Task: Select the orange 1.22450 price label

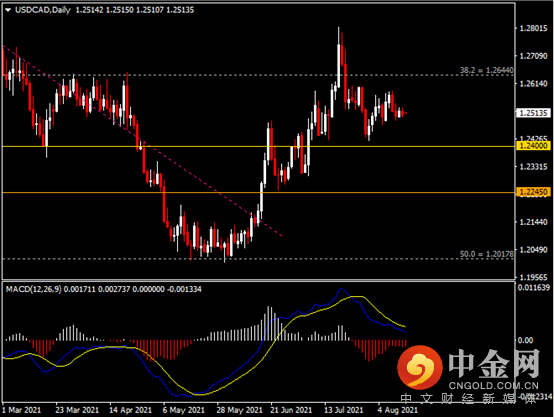Action: click(x=534, y=192)
